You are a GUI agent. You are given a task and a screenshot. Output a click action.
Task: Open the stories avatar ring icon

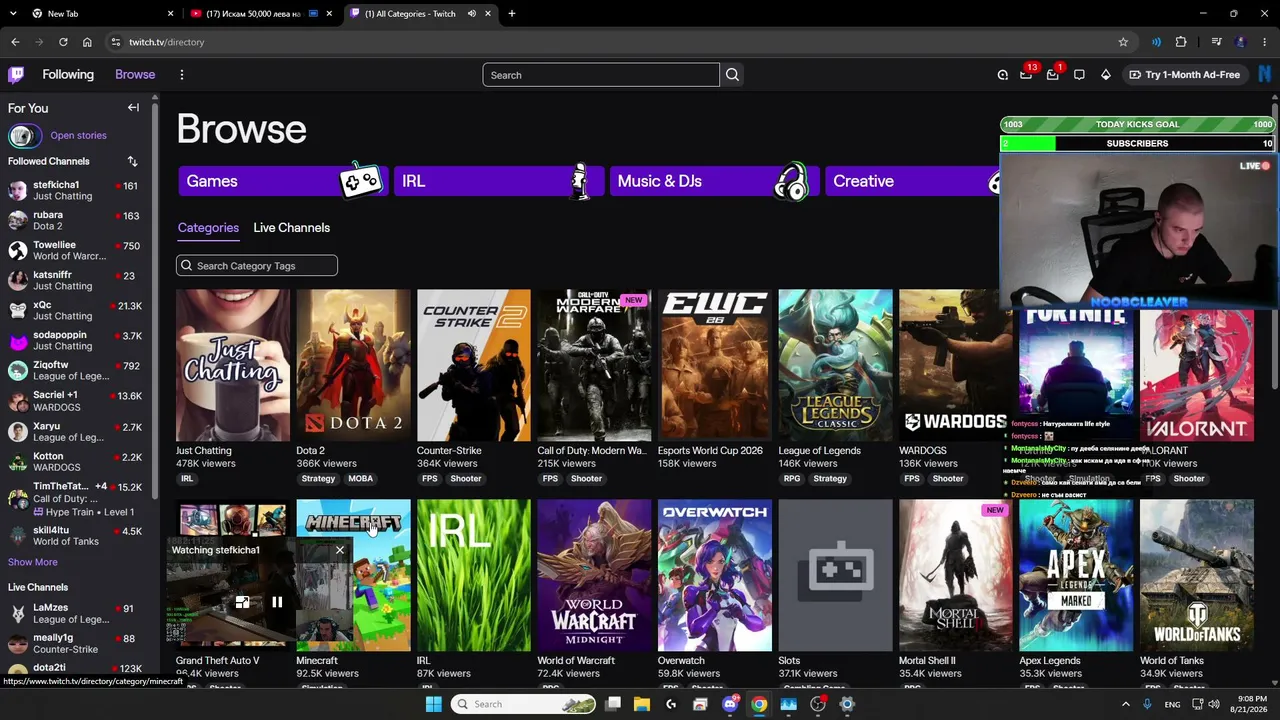tap(24, 136)
